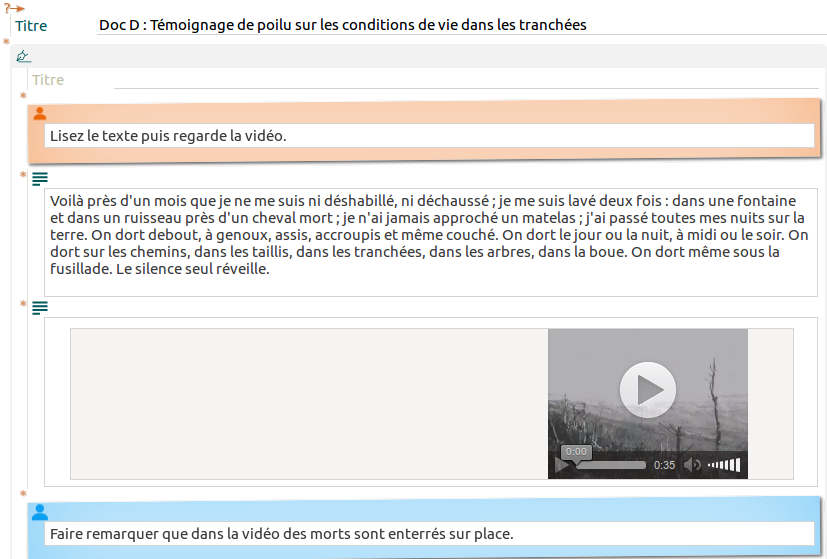Viewport: 827px width, 559px height.
Task: Click the text block icon above the testimony paragraph
Action: (x=40, y=178)
